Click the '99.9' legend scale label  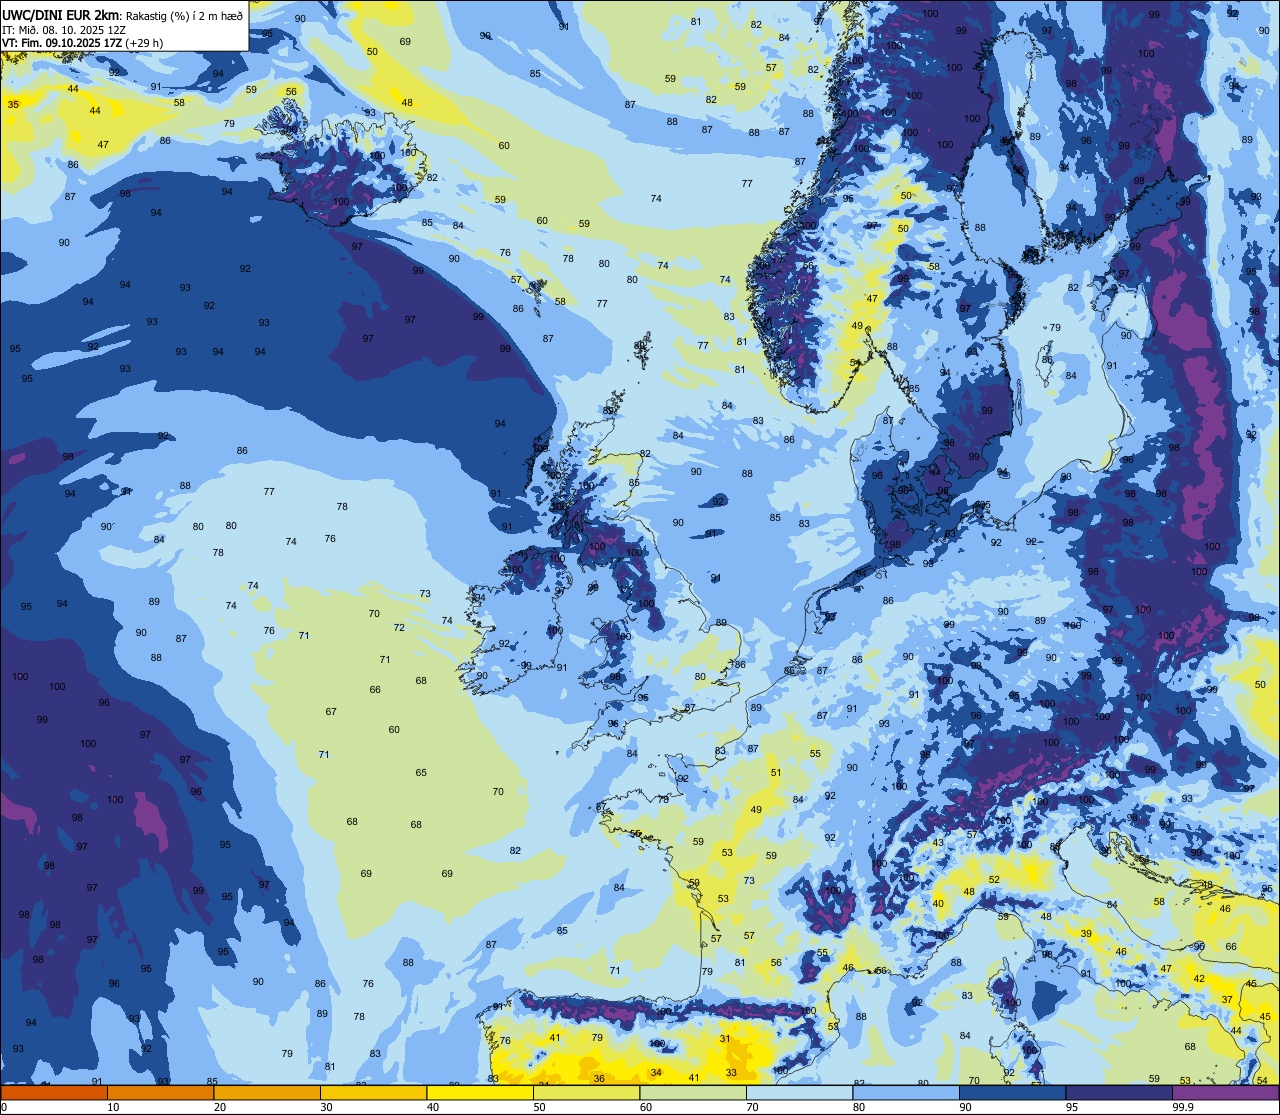(1183, 1107)
